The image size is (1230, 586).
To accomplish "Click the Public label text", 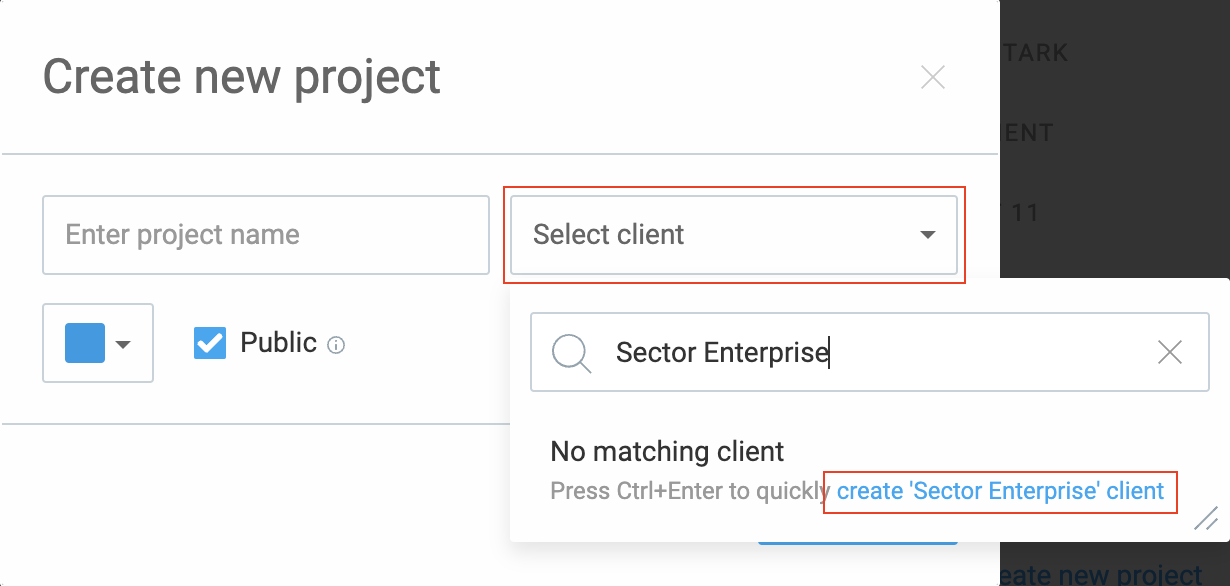I will click(278, 343).
